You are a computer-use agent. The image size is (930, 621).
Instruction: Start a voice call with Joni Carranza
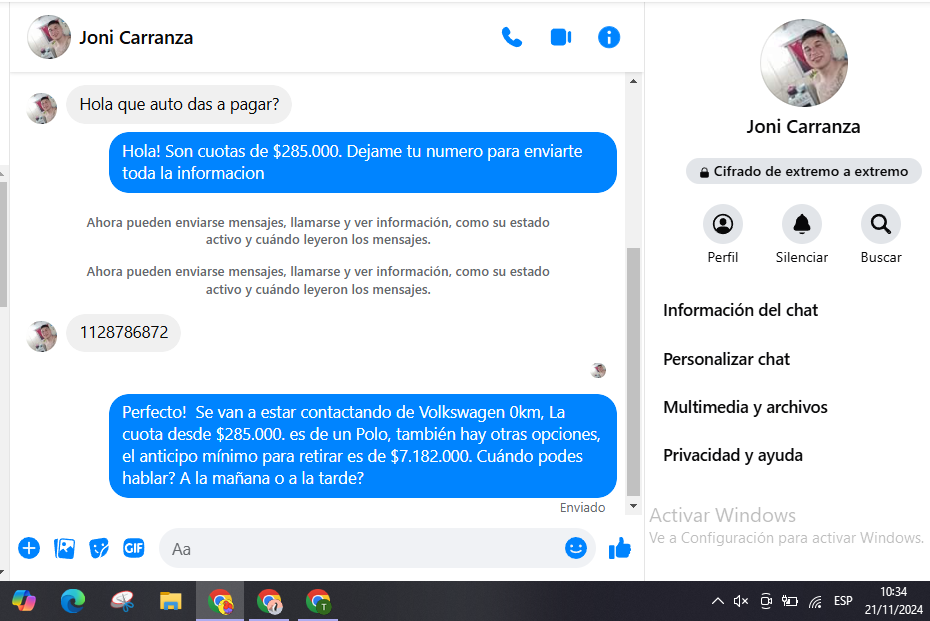click(512, 38)
